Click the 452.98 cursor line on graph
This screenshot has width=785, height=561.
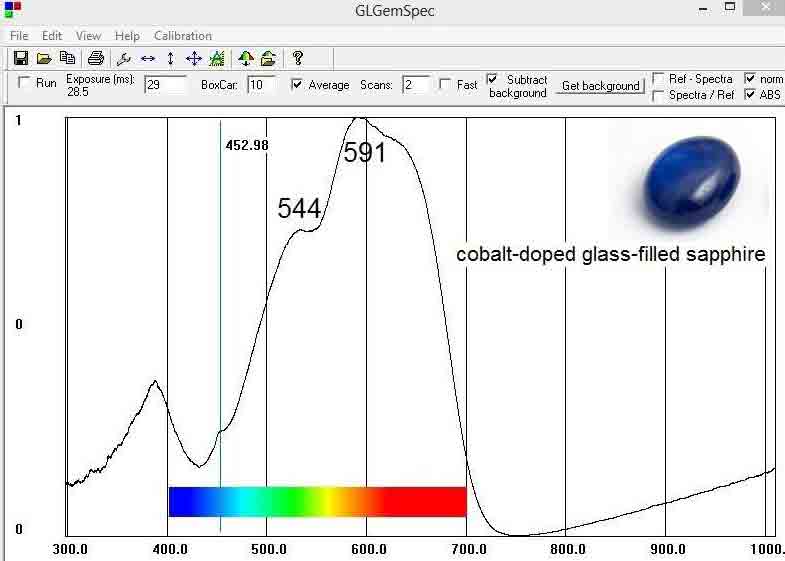[220, 300]
